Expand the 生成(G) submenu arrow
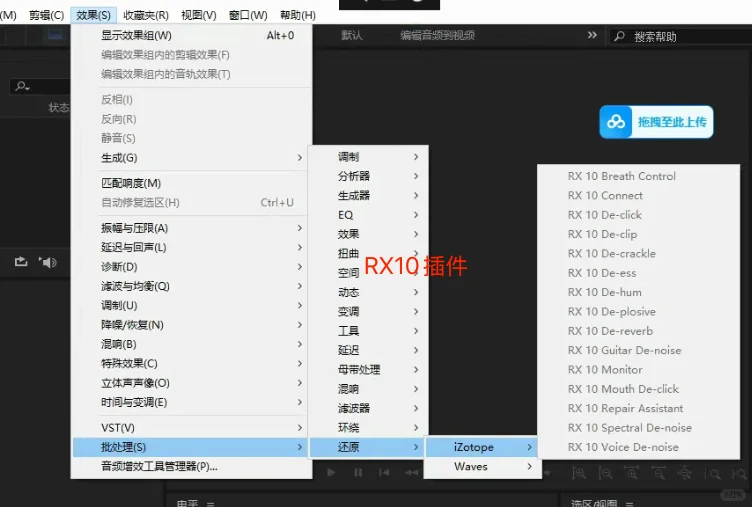Screen dimensions: 752x507 [300, 157]
